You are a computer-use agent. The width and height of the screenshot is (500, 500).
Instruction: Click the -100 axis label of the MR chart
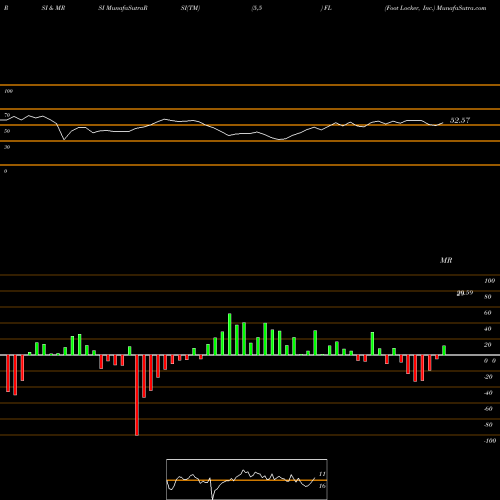click(490, 441)
